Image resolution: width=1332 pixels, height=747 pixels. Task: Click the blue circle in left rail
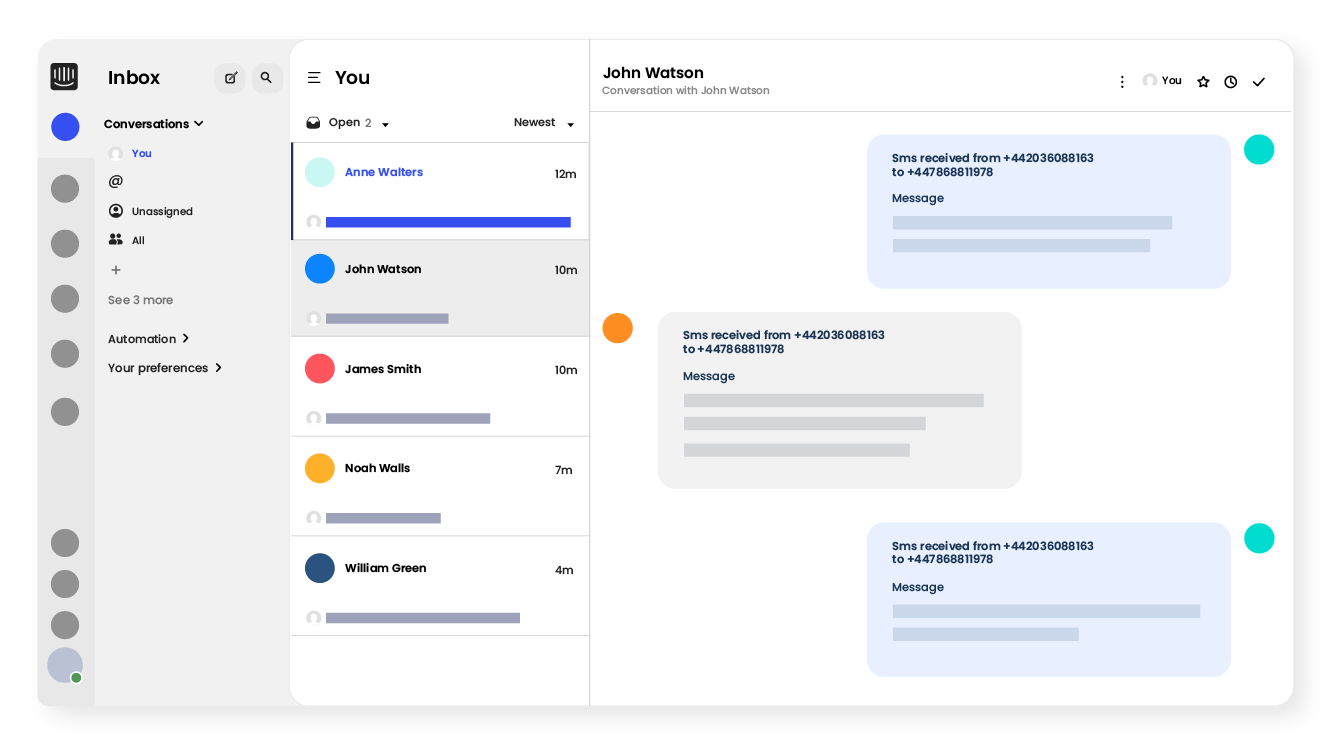pyautogui.click(x=65, y=127)
